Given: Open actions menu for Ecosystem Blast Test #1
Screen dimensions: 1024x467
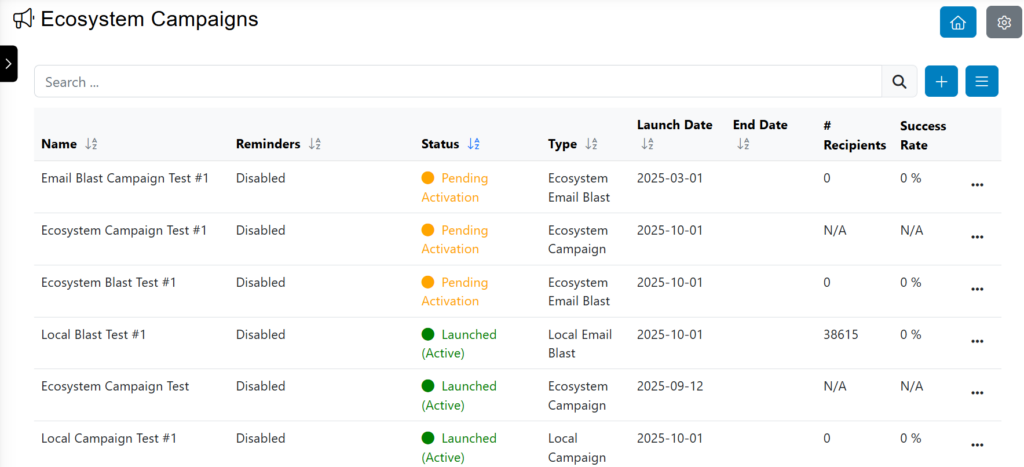Looking at the screenshot, I should (977, 289).
